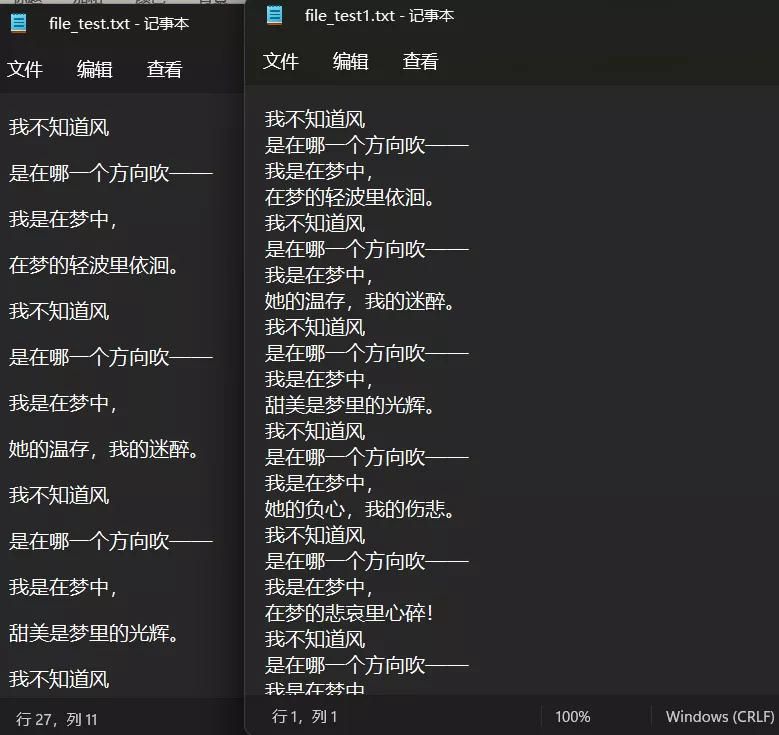This screenshot has width=779, height=735.
Task: Click the Notepad icon in file_test.txt window
Action: click(18, 23)
